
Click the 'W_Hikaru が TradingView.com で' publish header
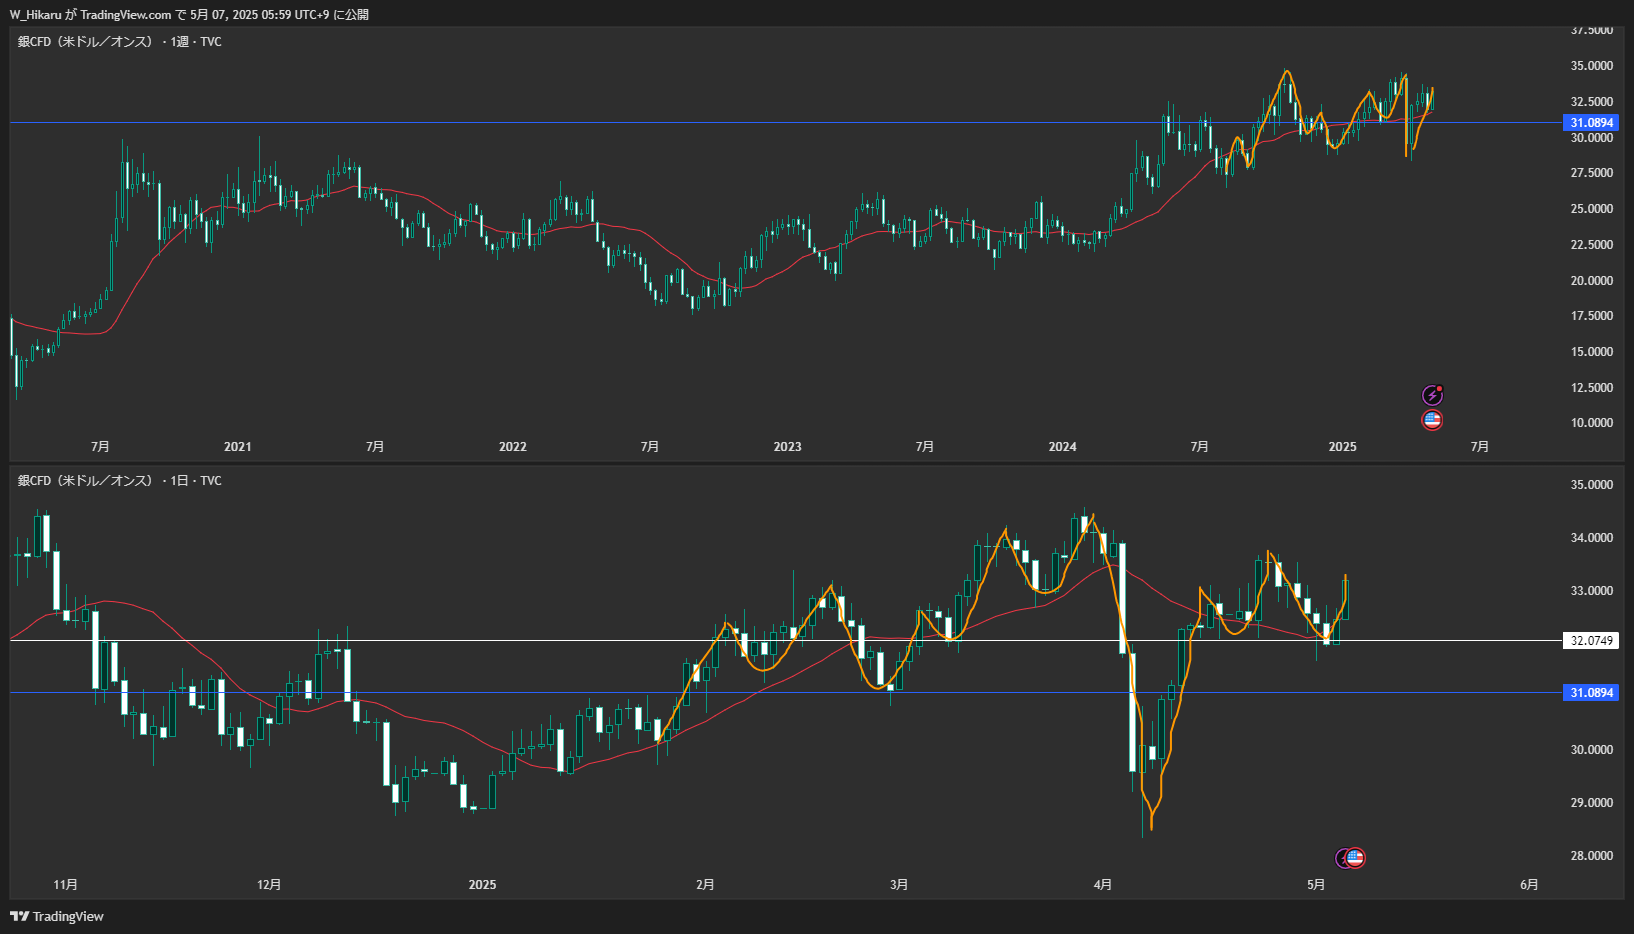[x=98, y=14]
